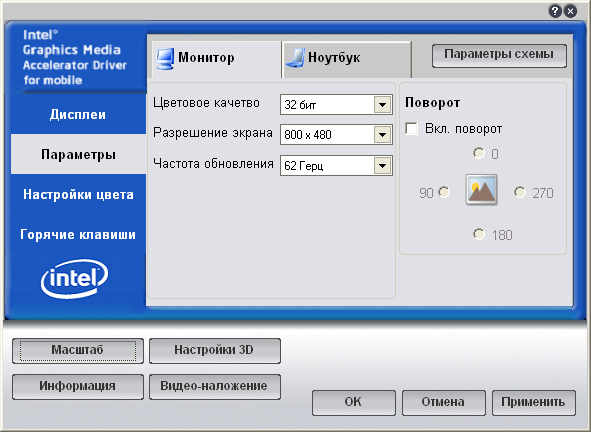Select the 180 degrees rotation radio
The width and height of the screenshot is (591, 432).
[x=479, y=234]
